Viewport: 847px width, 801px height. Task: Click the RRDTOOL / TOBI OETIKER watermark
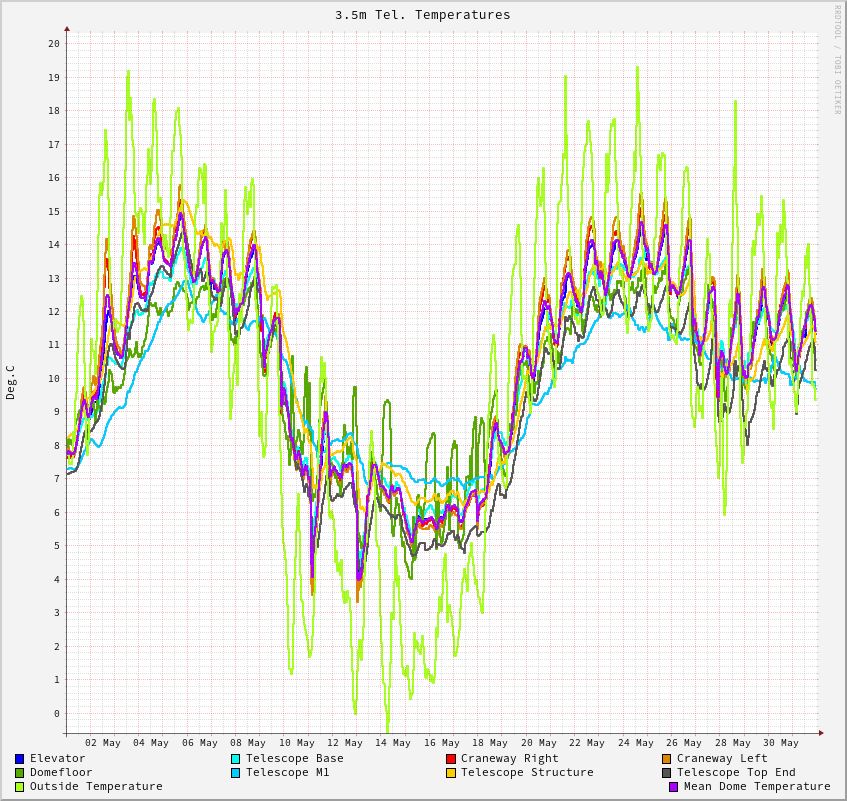pos(838,60)
